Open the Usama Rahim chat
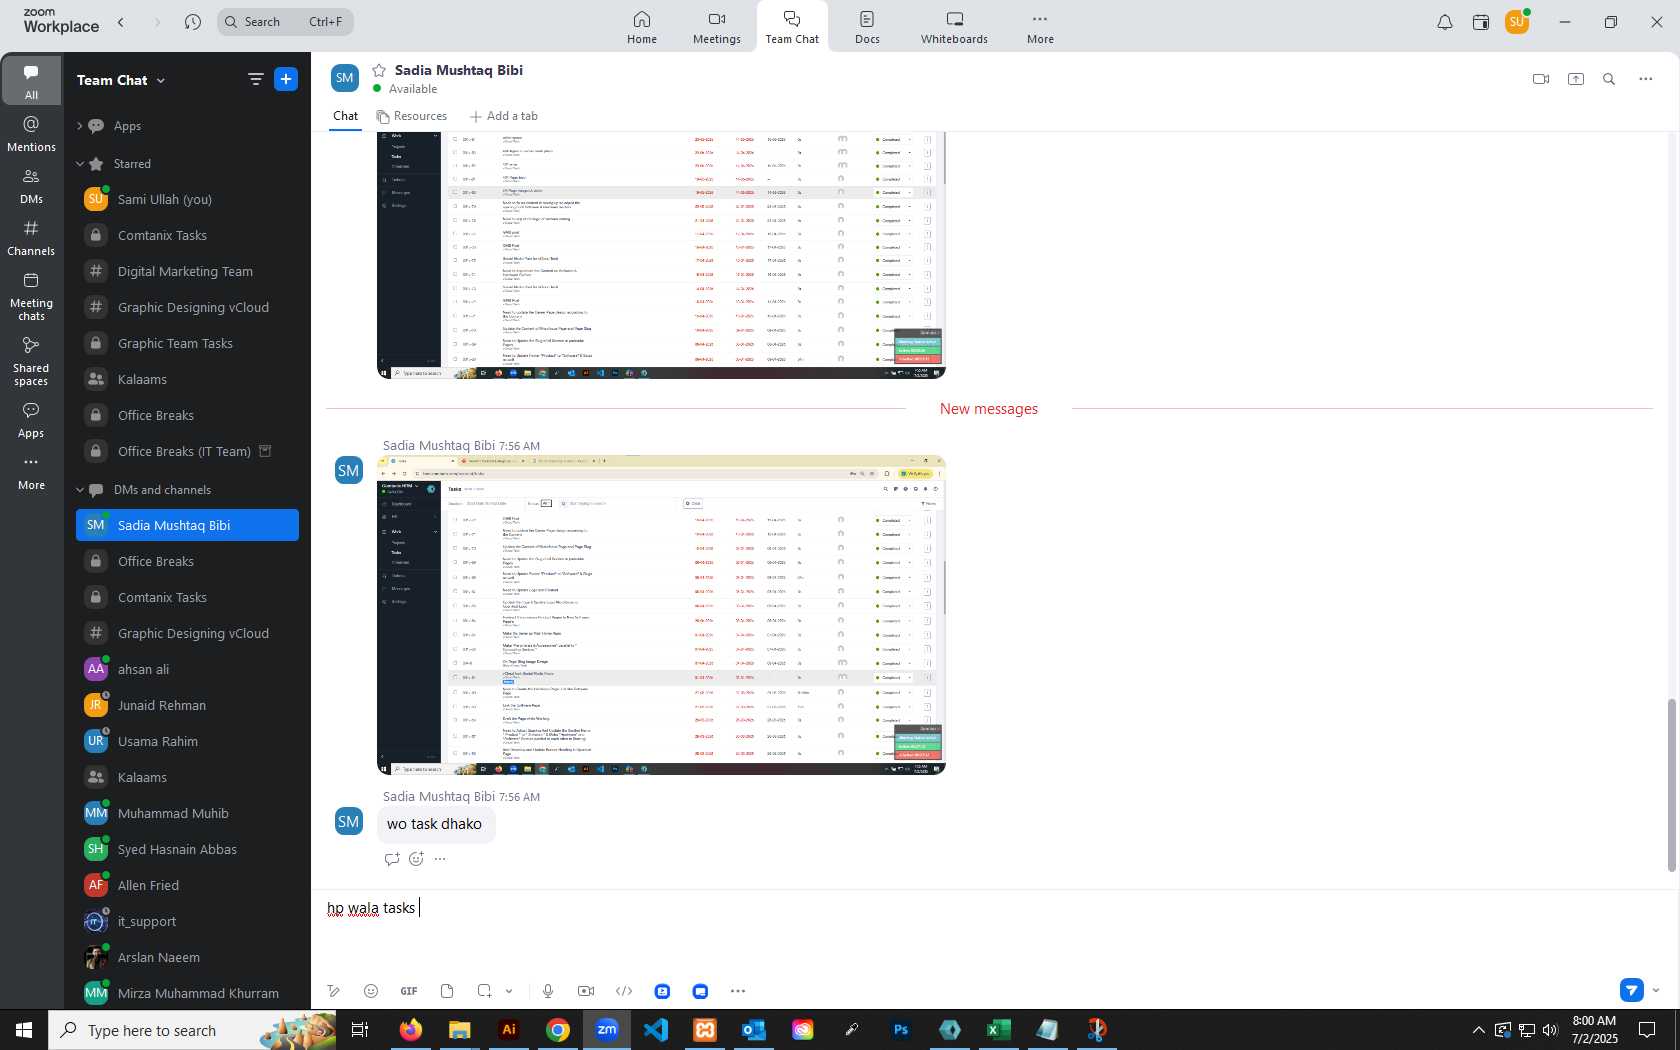This screenshot has width=1680, height=1050. click(187, 741)
